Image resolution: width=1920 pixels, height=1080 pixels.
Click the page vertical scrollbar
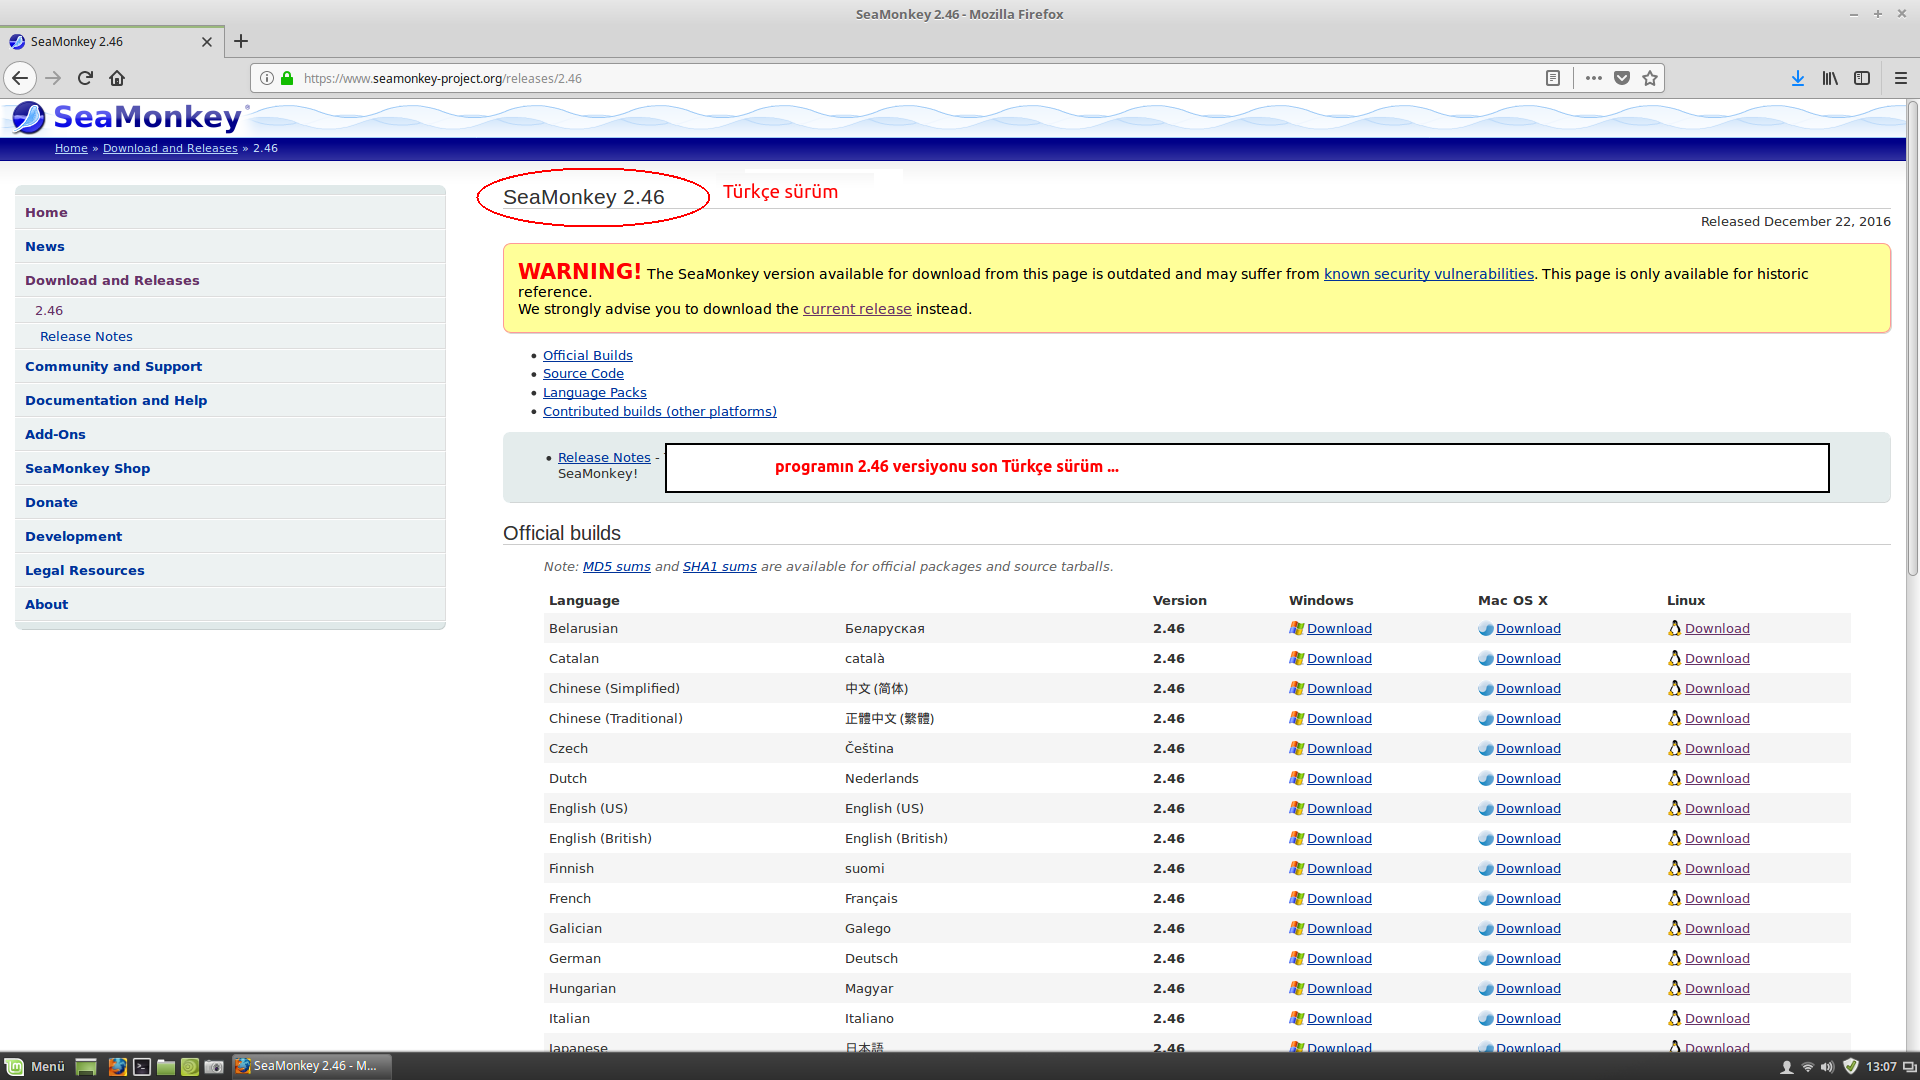(x=1912, y=340)
